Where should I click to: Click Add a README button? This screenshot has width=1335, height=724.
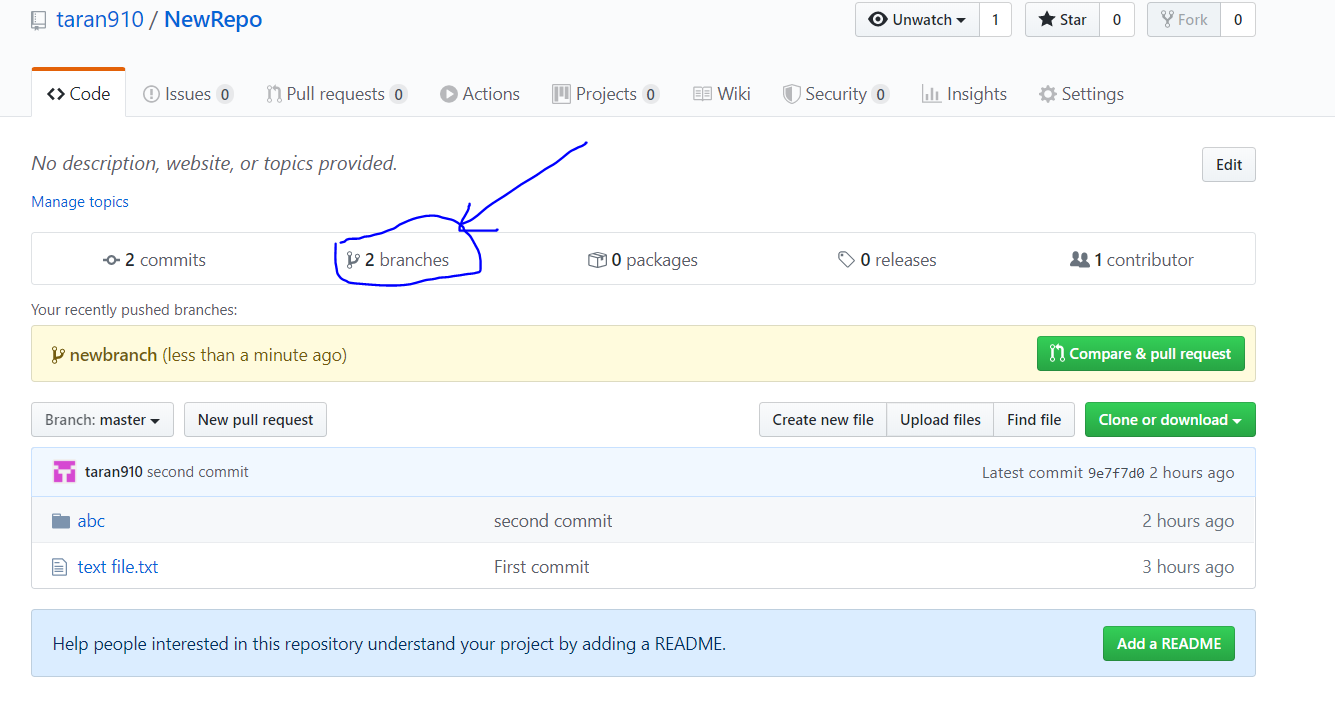pos(1169,644)
